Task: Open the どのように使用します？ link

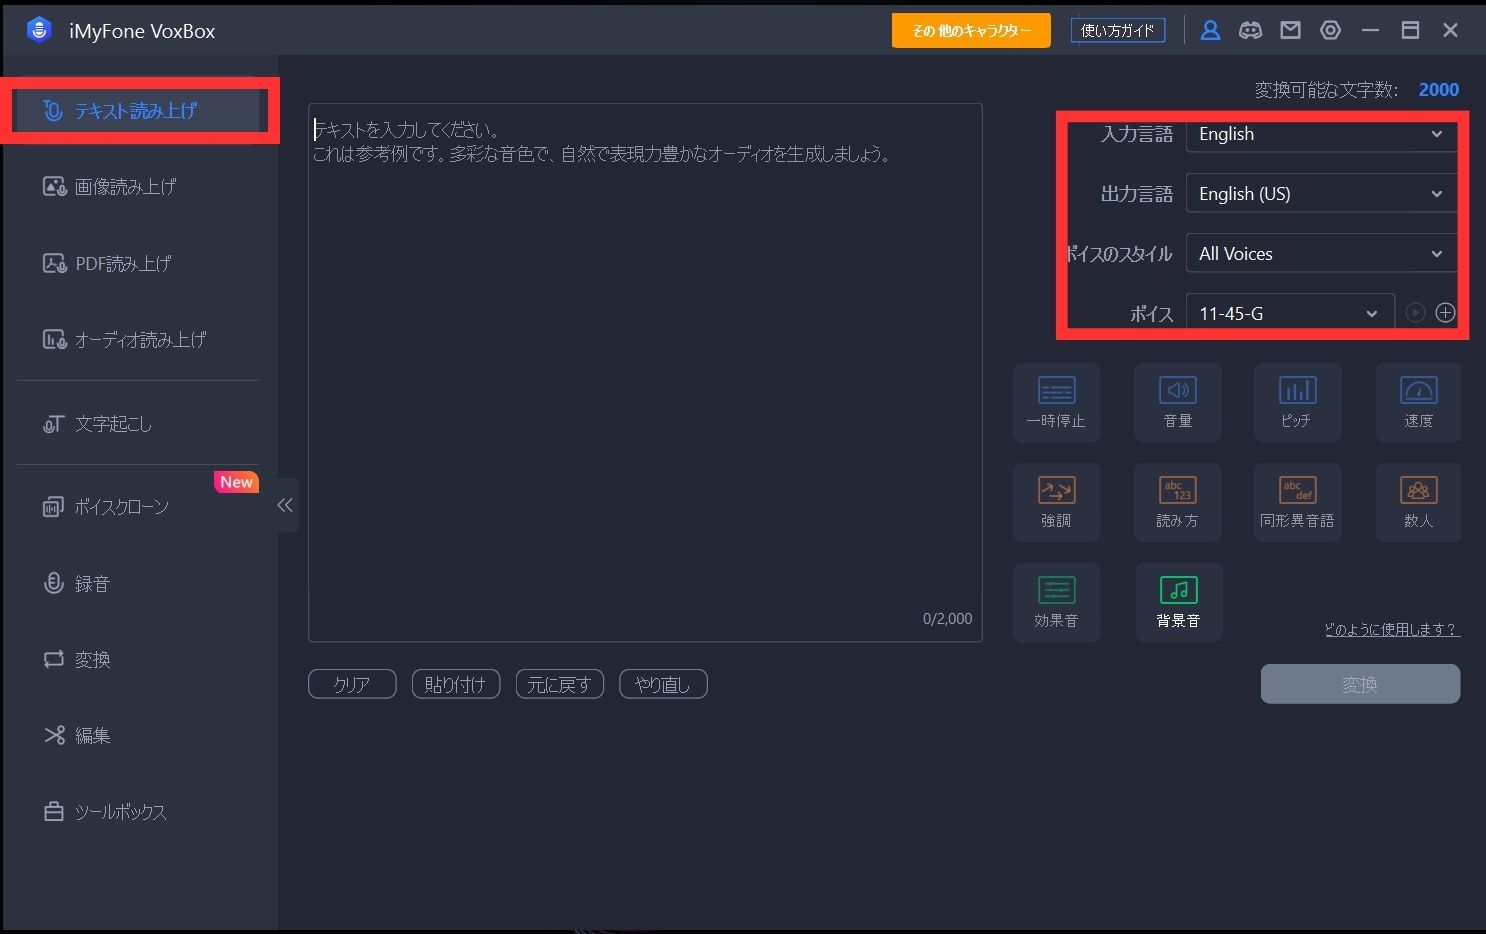Action: [x=1391, y=629]
